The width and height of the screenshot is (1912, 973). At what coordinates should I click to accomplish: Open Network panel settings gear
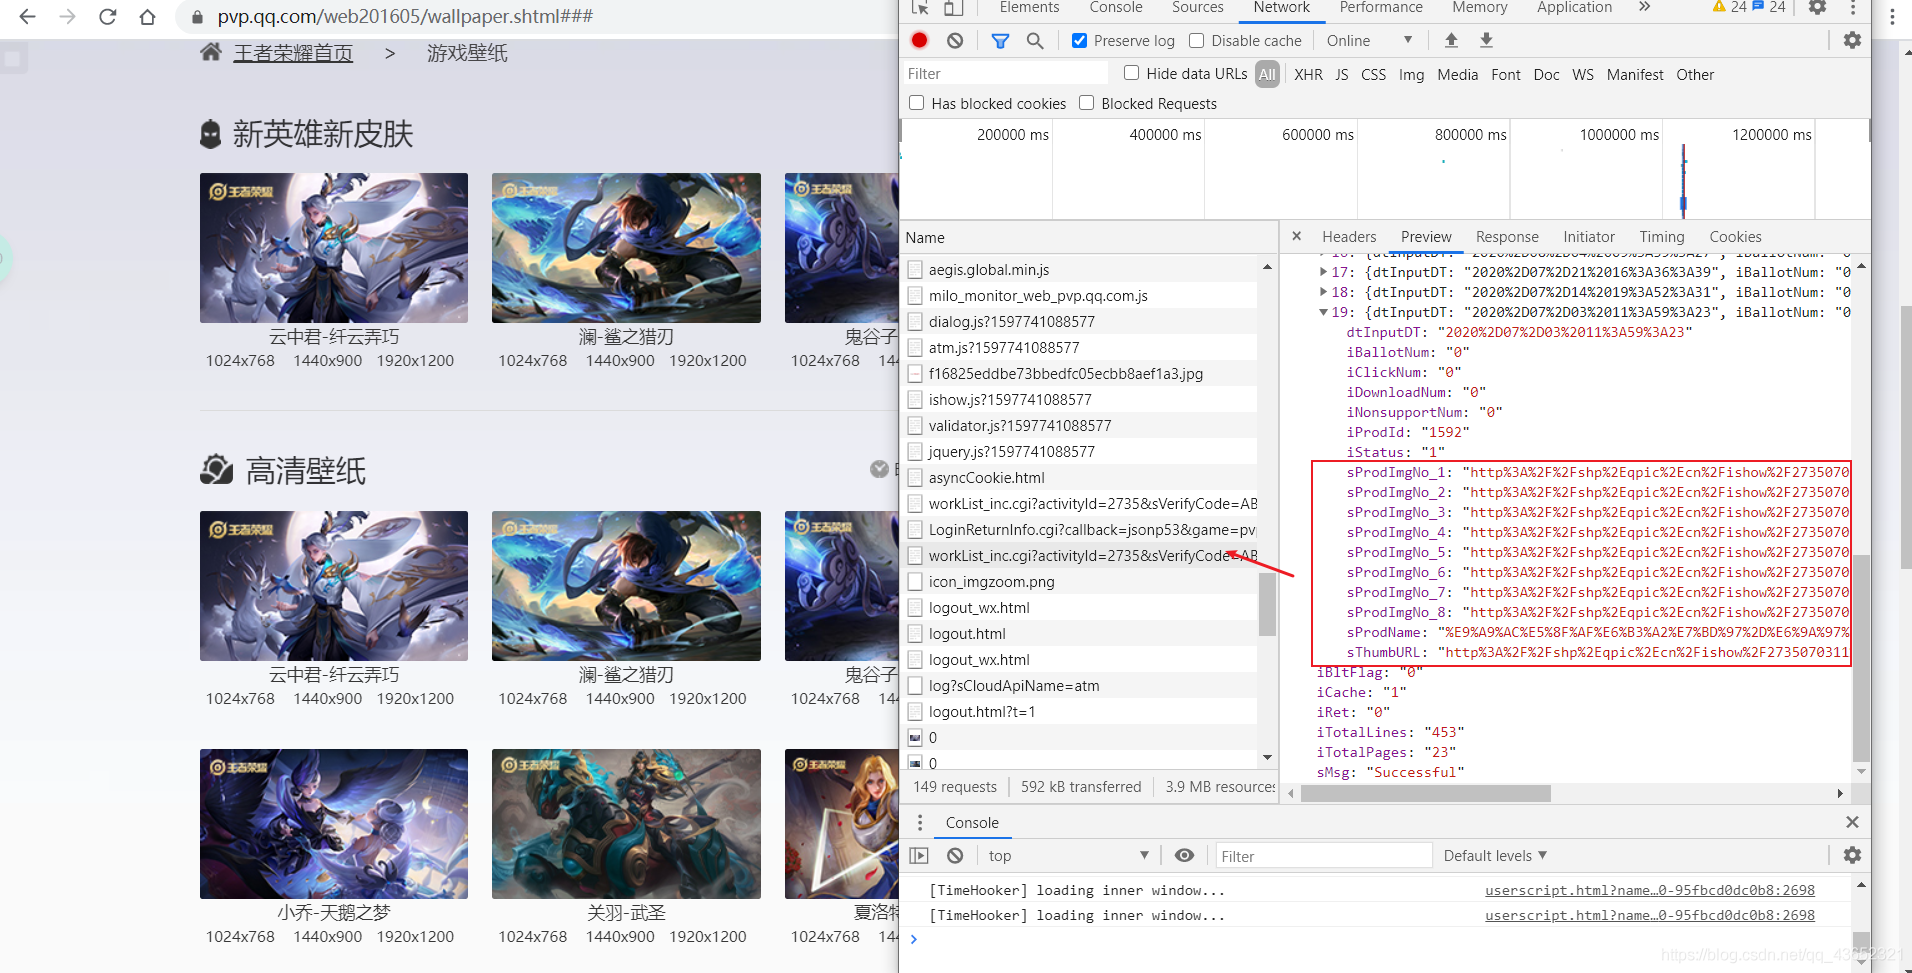(1852, 40)
